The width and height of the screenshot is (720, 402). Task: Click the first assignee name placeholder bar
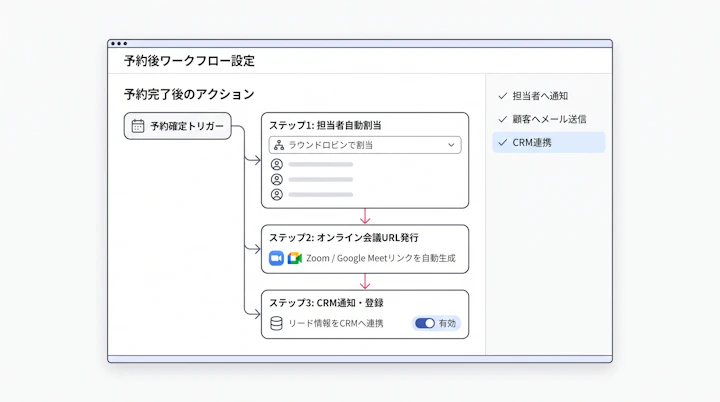[321, 164]
